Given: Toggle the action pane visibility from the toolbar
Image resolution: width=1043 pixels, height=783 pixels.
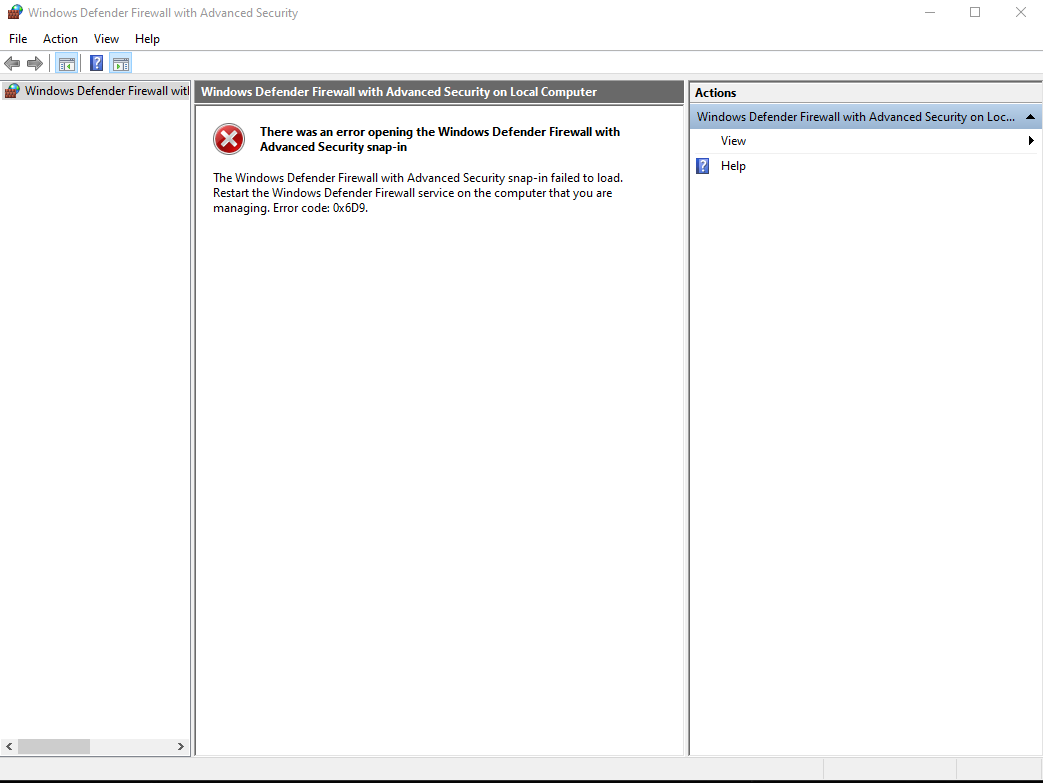Looking at the screenshot, I should pos(120,62).
